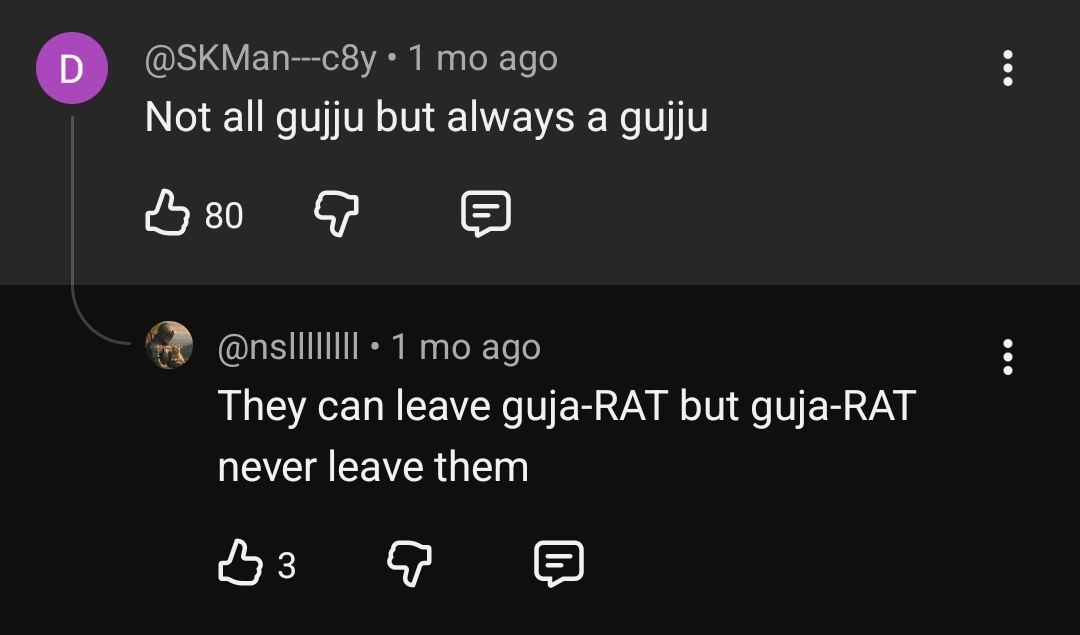
Task: Visit the @SKMan---c8y channel link
Action: point(260,59)
